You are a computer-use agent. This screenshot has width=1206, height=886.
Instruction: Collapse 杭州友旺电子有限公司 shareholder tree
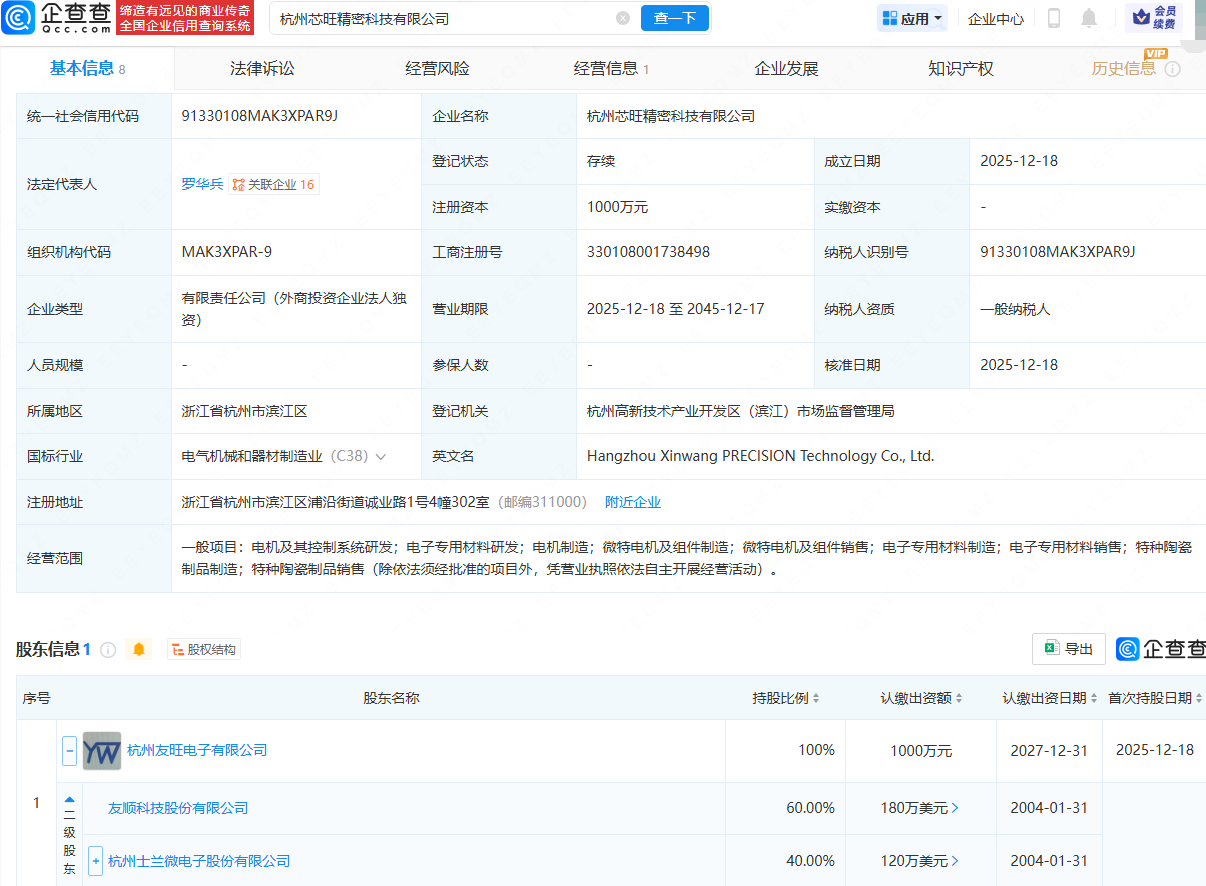[68, 750]
